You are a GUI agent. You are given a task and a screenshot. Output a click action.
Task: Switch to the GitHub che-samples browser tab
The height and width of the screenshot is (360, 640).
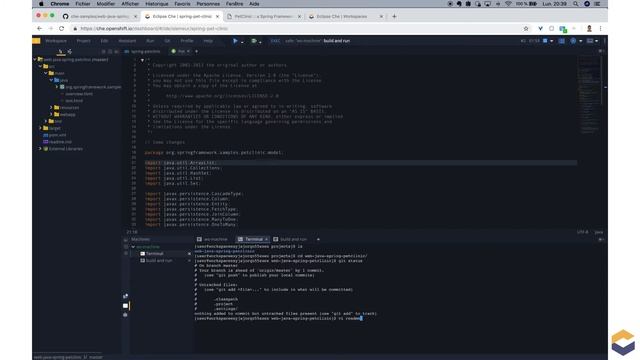(100, 16)
